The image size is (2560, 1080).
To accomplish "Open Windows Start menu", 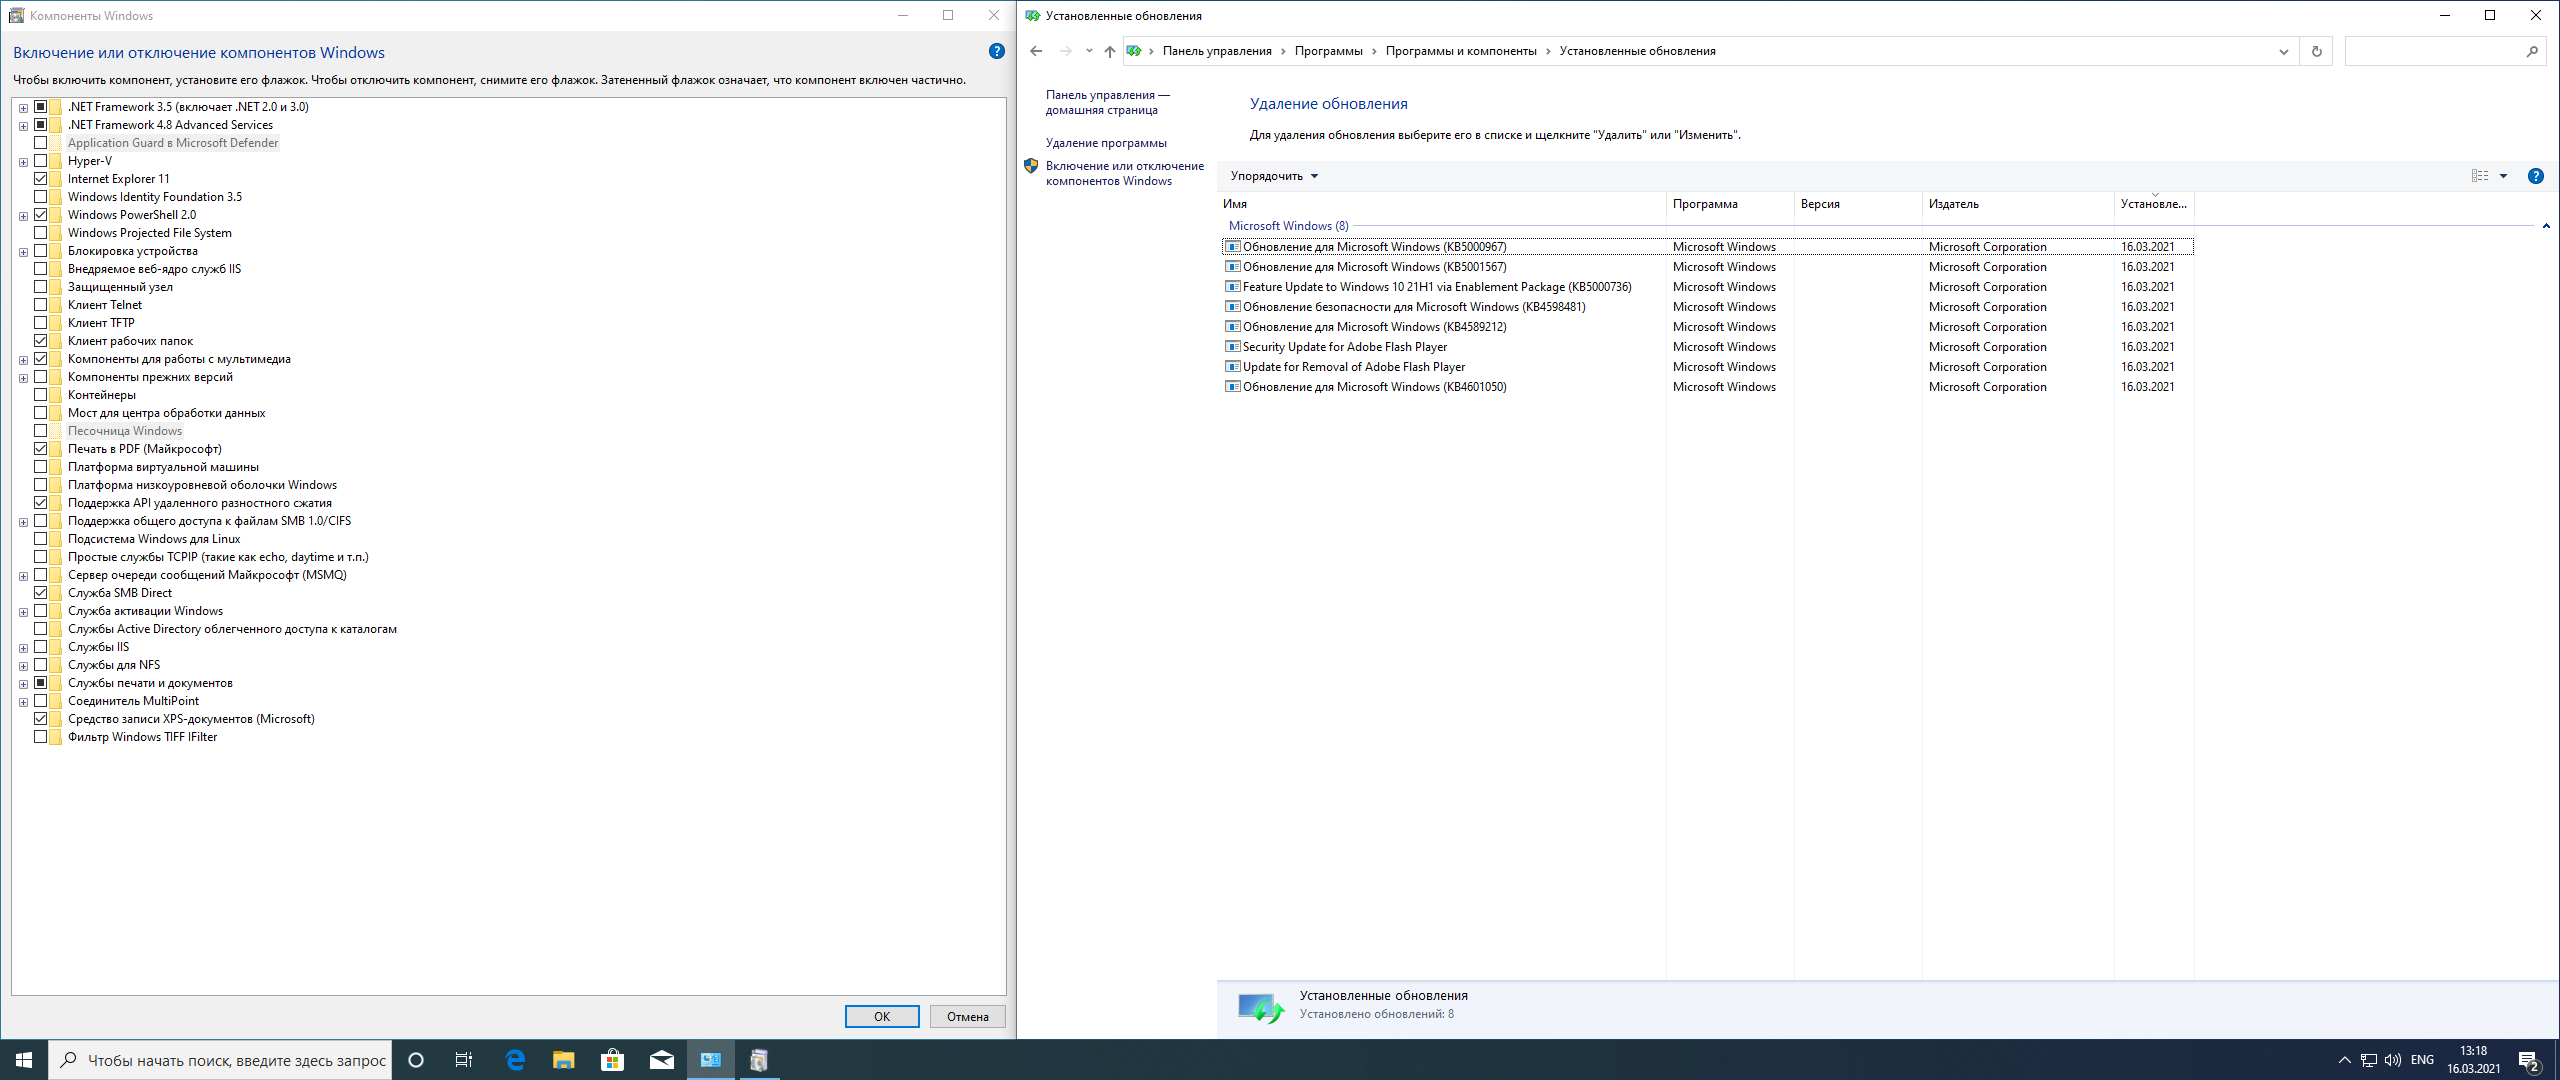I will pyautogui.click(x=24, y=1060).
